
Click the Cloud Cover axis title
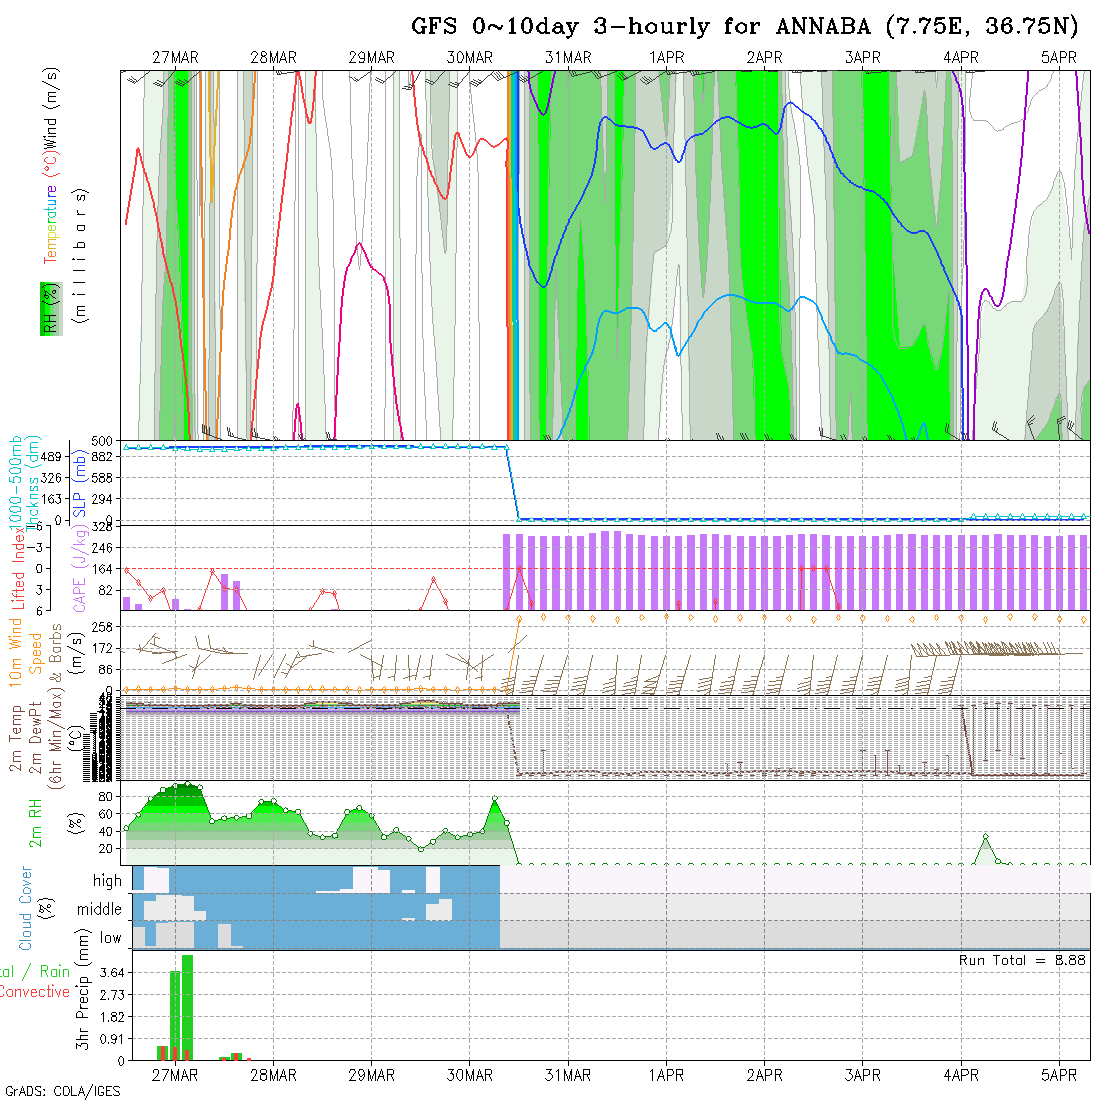point(26,908)
